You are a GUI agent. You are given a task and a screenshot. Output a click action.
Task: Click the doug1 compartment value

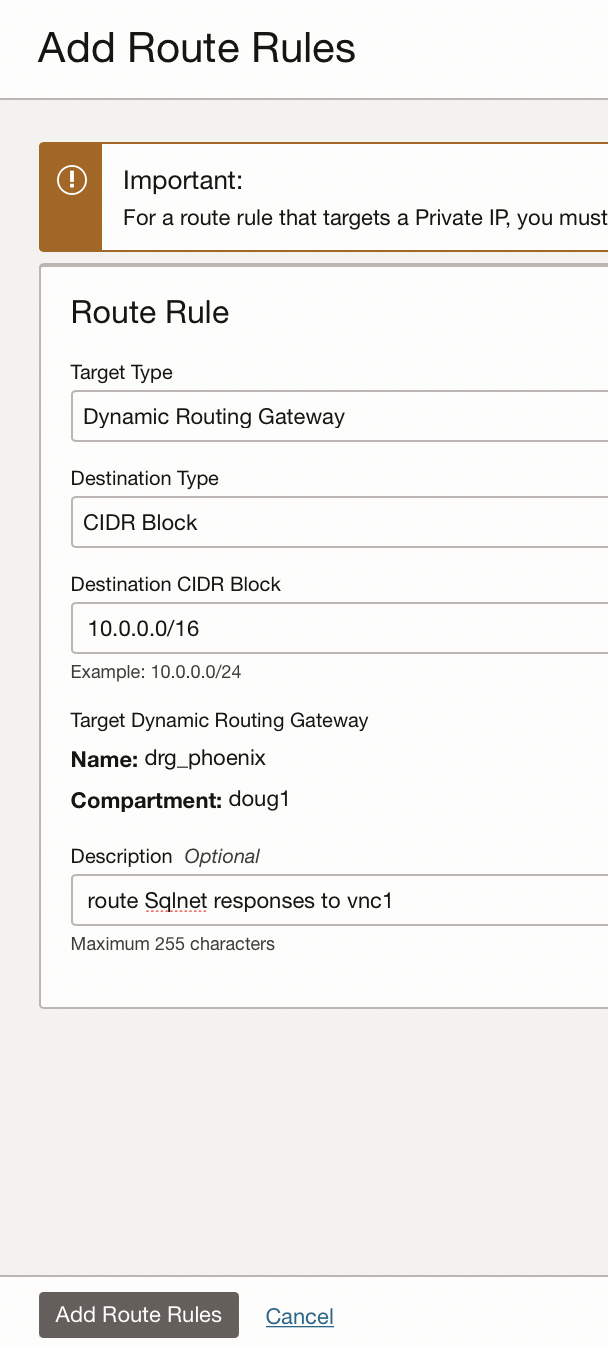(x=259, y=800)
